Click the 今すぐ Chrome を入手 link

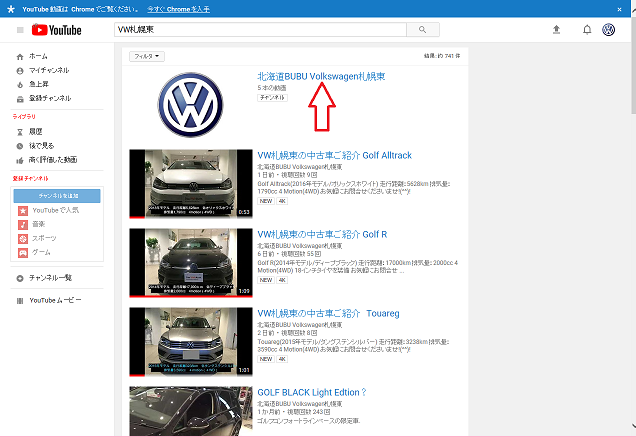click(178, 9)
